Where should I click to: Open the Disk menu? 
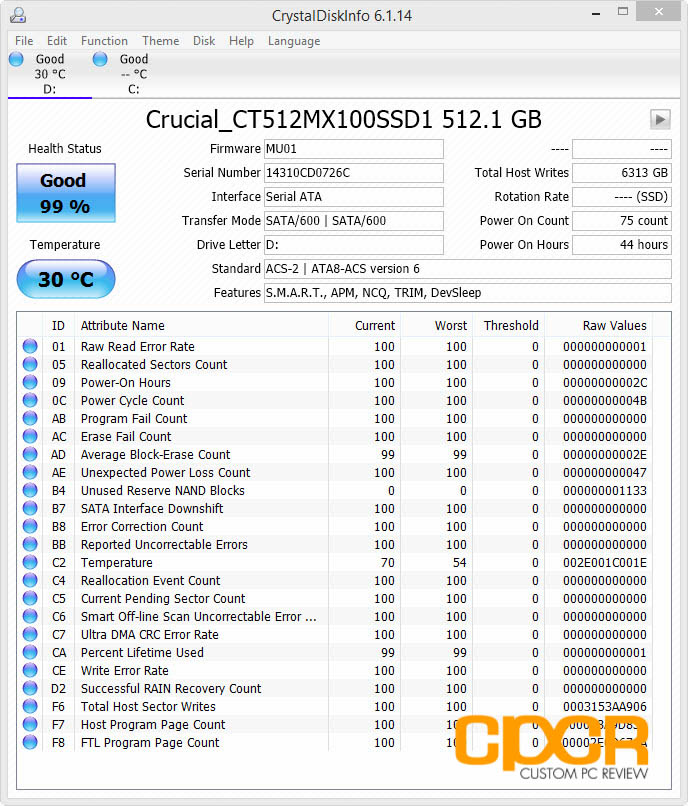click(x=204, y=41)
